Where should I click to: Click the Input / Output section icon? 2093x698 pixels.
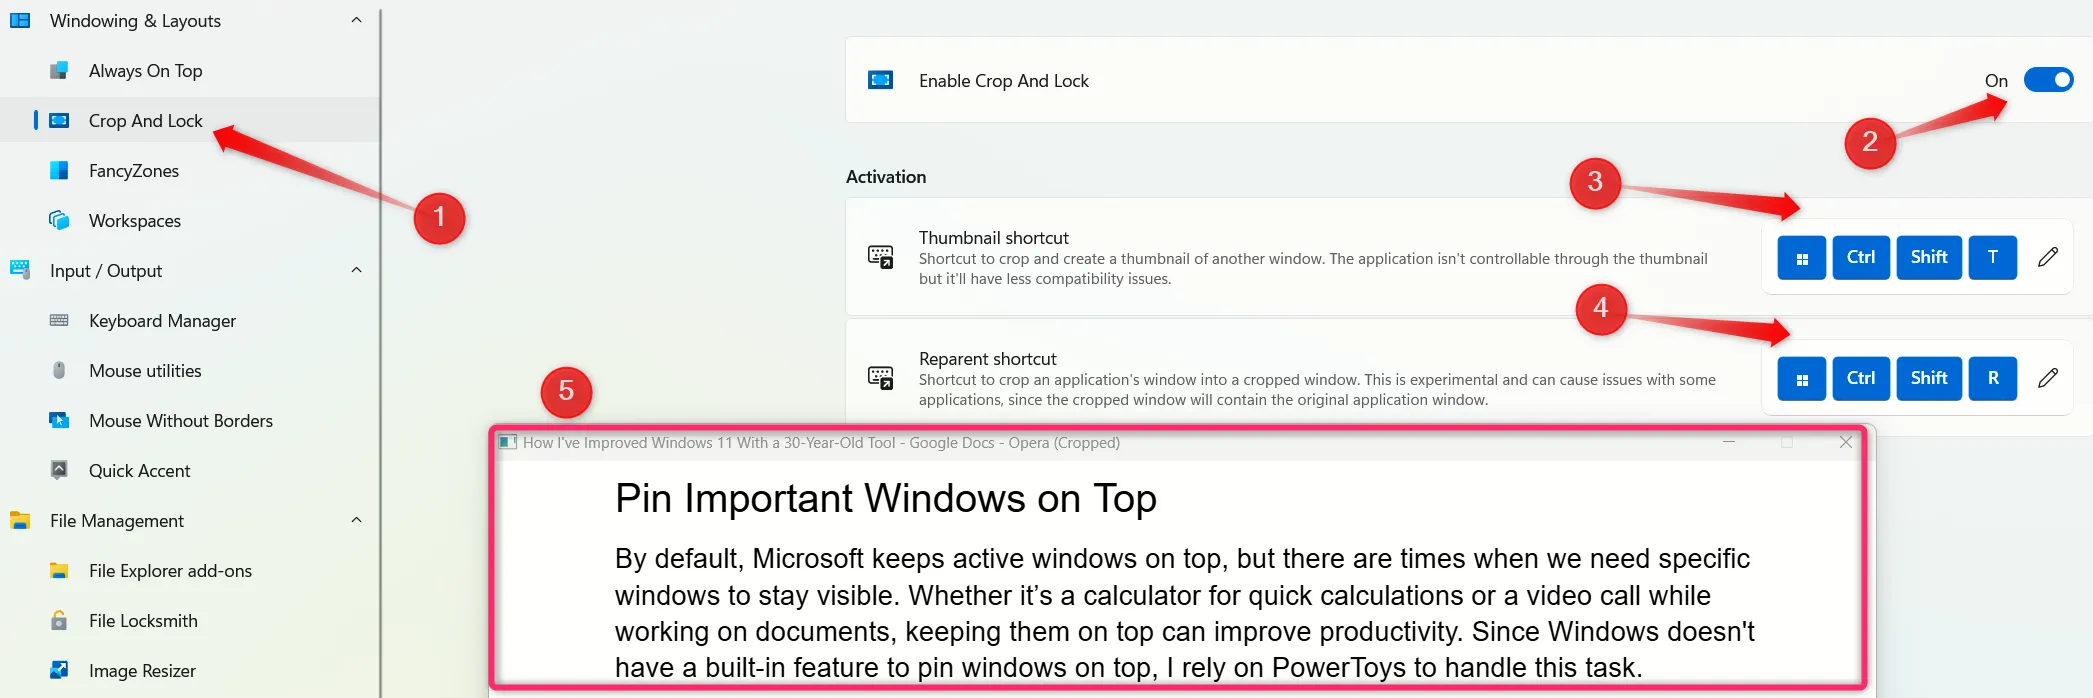(20, 268)
